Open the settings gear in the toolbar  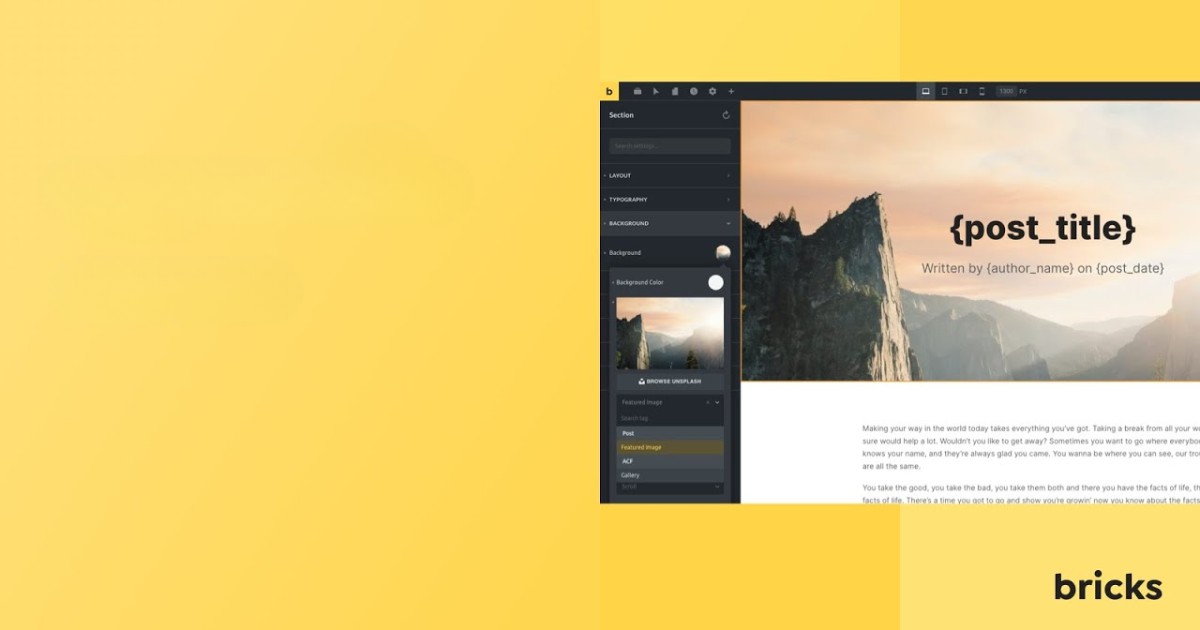pyautogui.click(x=712, y=90)
